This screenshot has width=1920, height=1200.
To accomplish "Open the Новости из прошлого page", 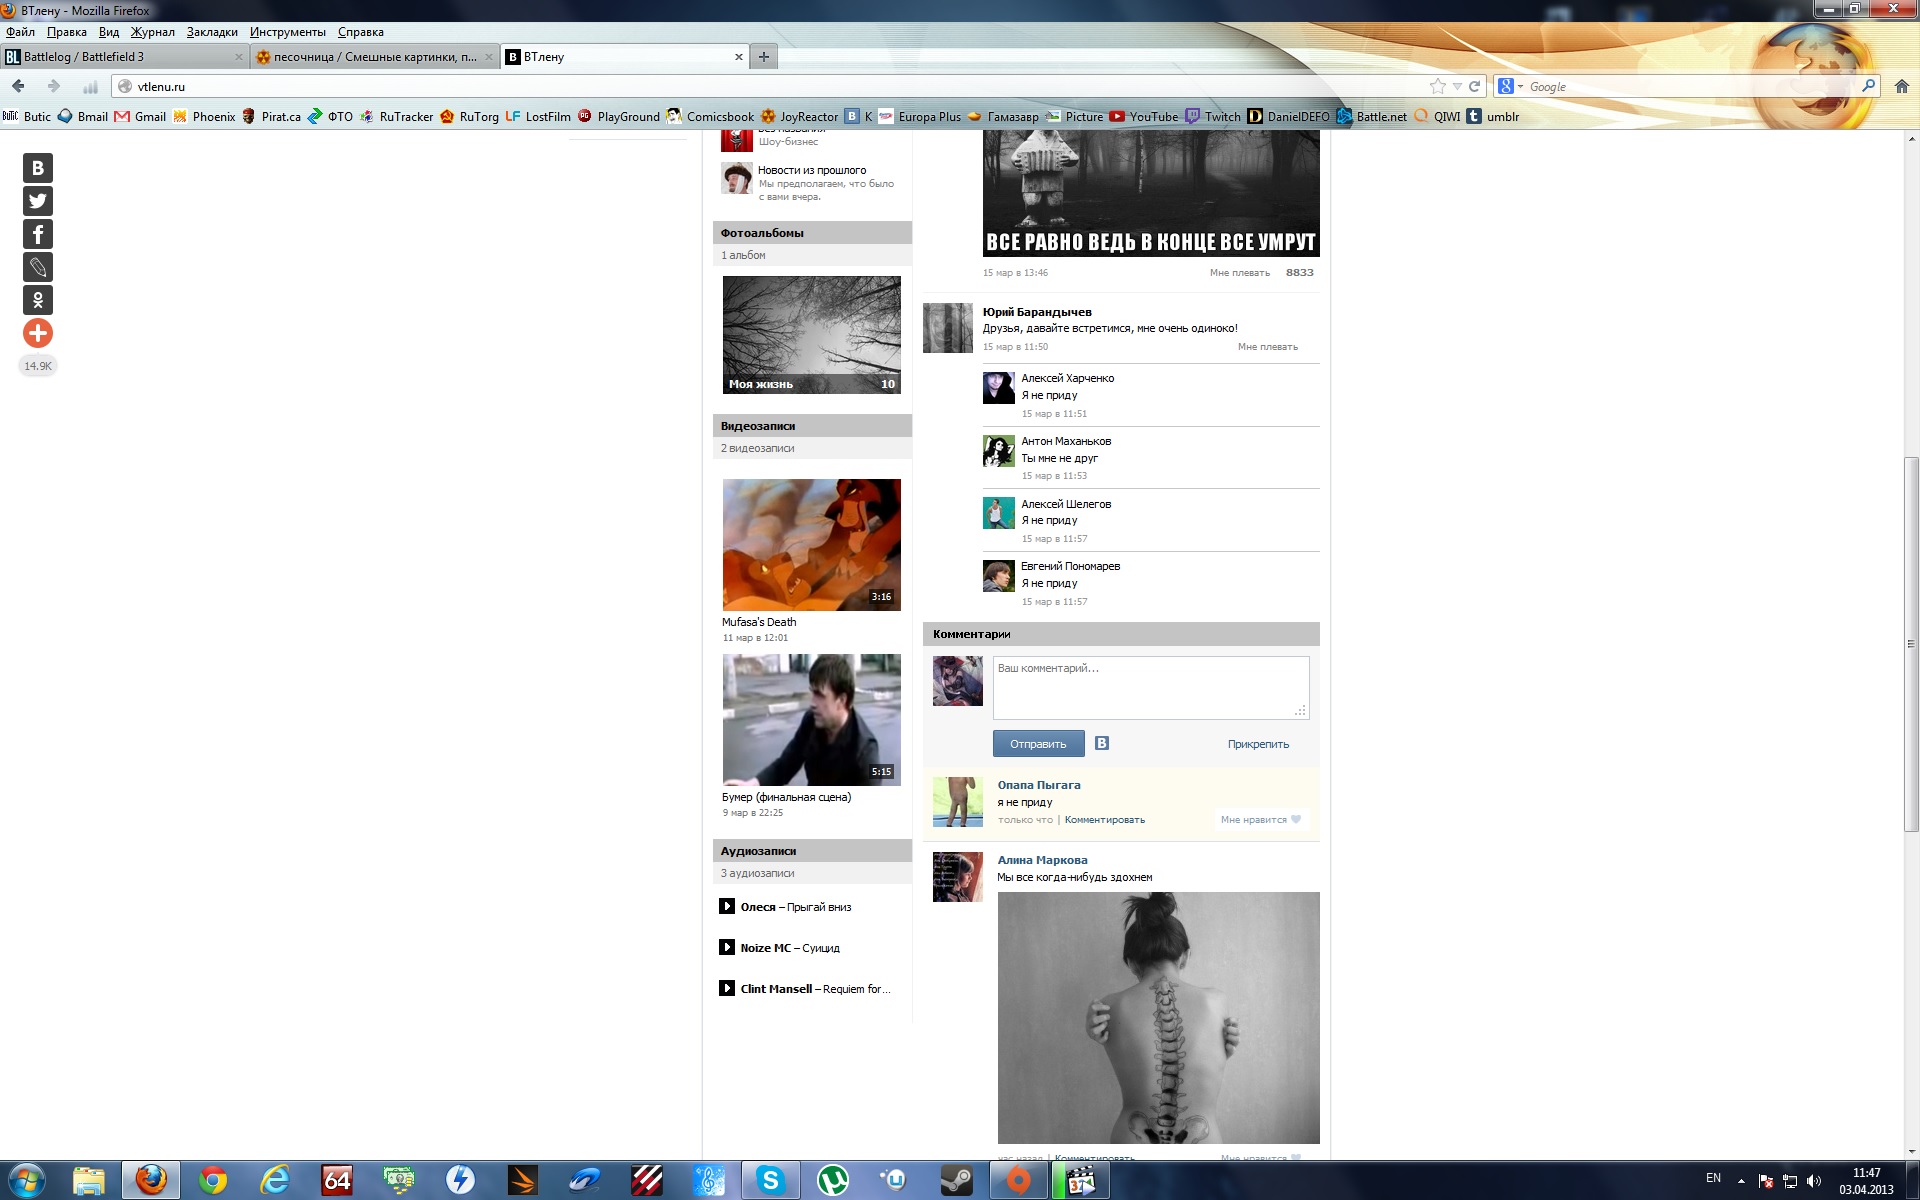I will pyautogui.click(x=812, y=170).
